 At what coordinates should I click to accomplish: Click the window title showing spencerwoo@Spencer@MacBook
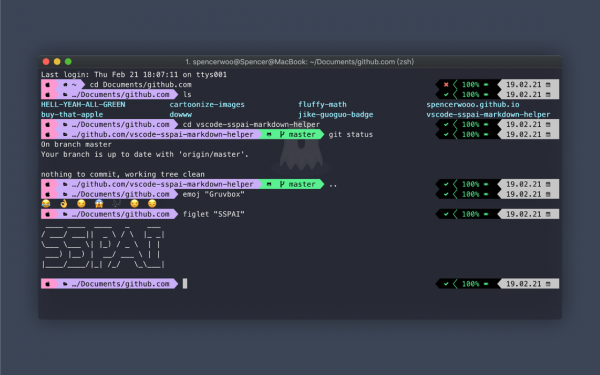300,62
